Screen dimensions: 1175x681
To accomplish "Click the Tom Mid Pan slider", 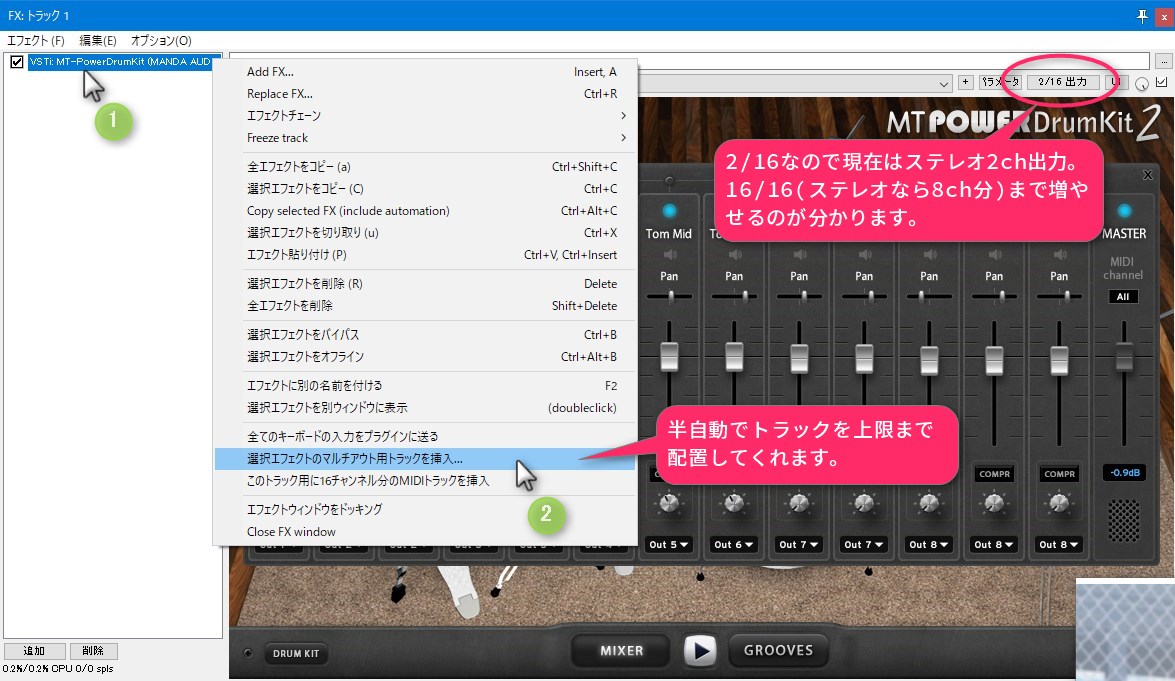I will [x=669, y=297].
